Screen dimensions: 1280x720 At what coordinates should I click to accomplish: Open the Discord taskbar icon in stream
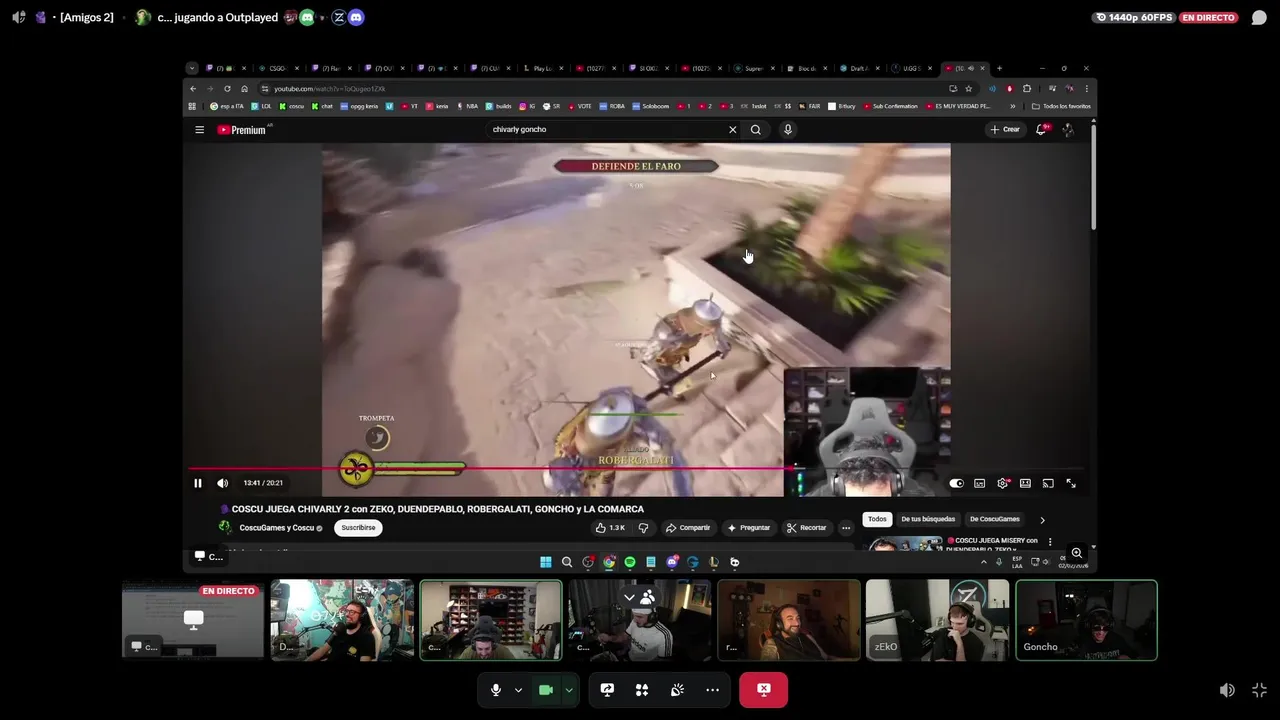[x=672, y=562]
